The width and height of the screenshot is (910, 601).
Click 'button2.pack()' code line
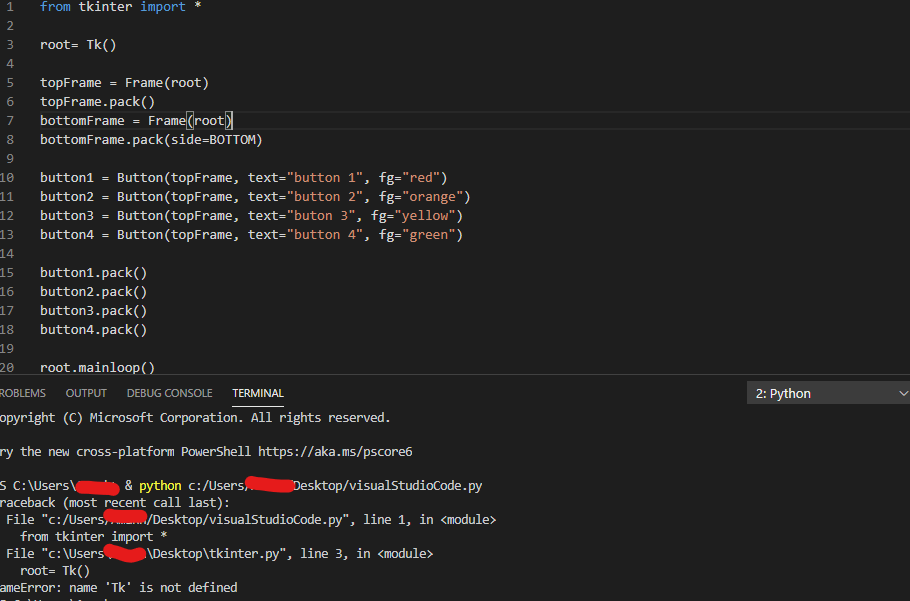point(93,292)
